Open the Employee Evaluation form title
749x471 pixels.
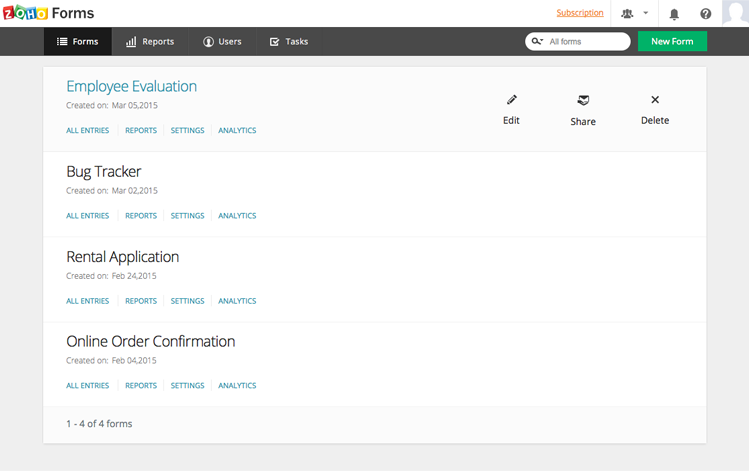click(131, 86)
